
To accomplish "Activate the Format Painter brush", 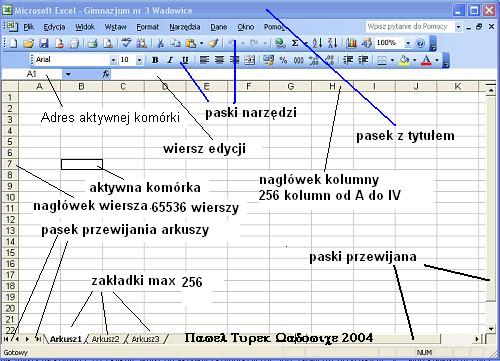I will [214, 43].
